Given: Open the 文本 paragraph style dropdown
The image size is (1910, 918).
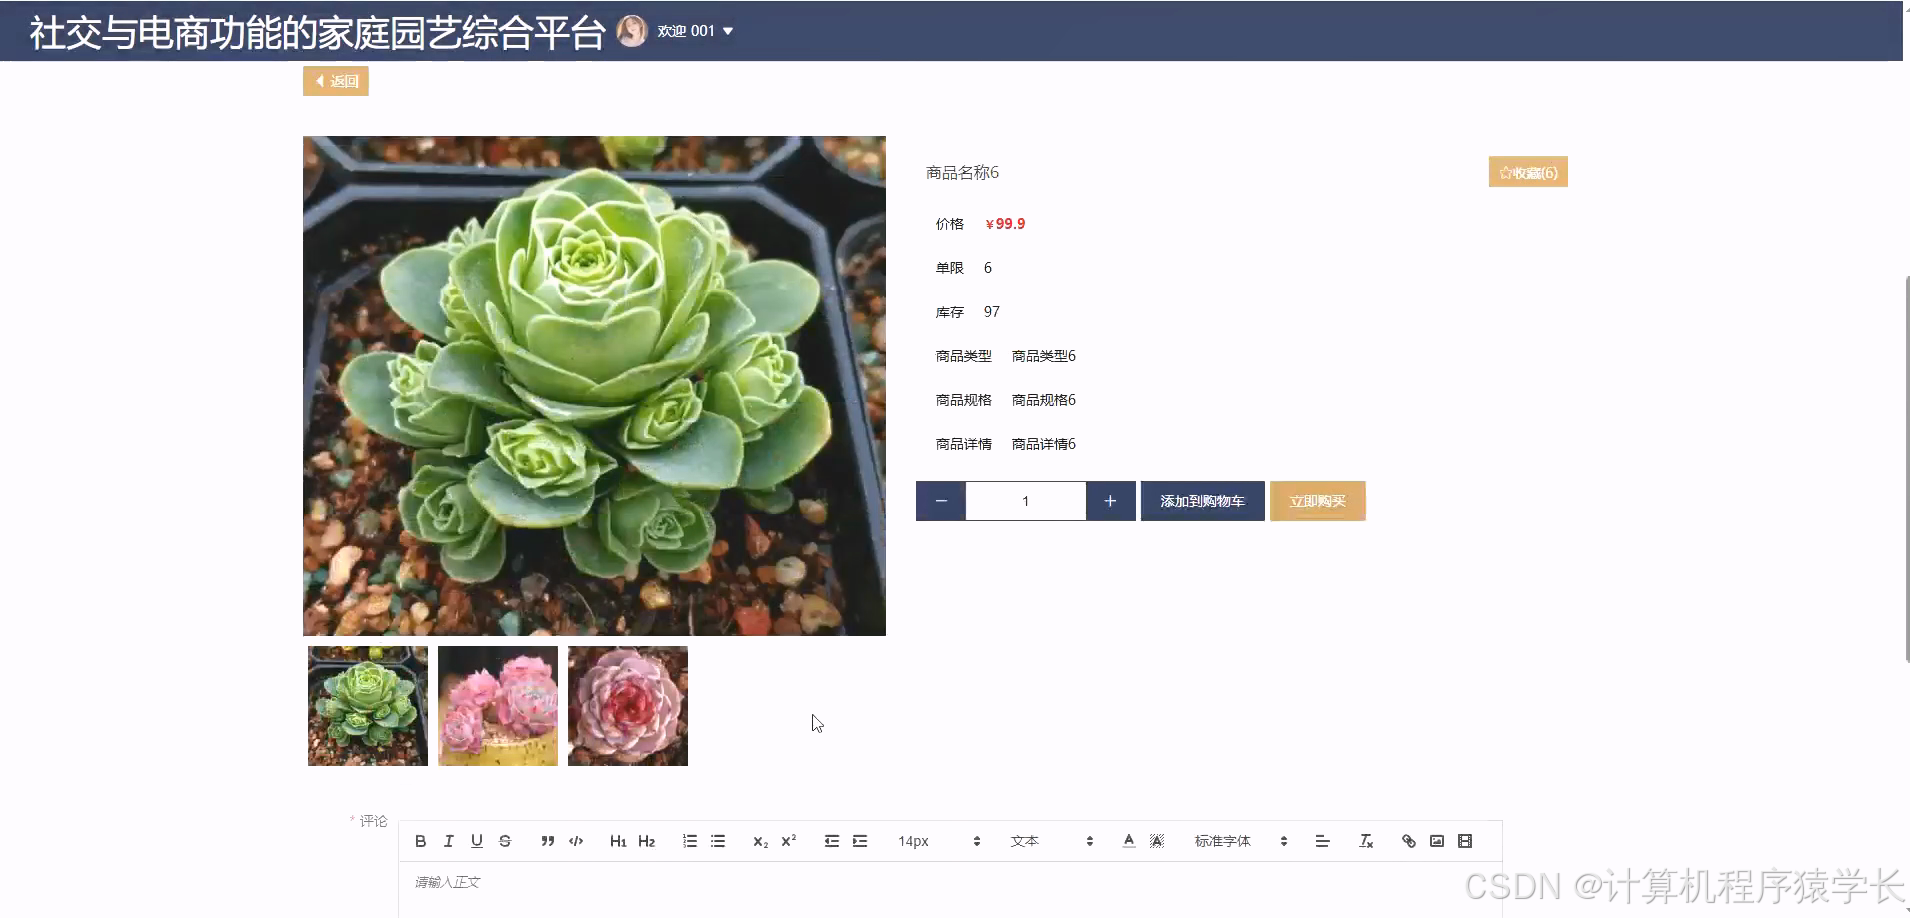Looking at the screenshot, I should click(x=1052, y=841).
